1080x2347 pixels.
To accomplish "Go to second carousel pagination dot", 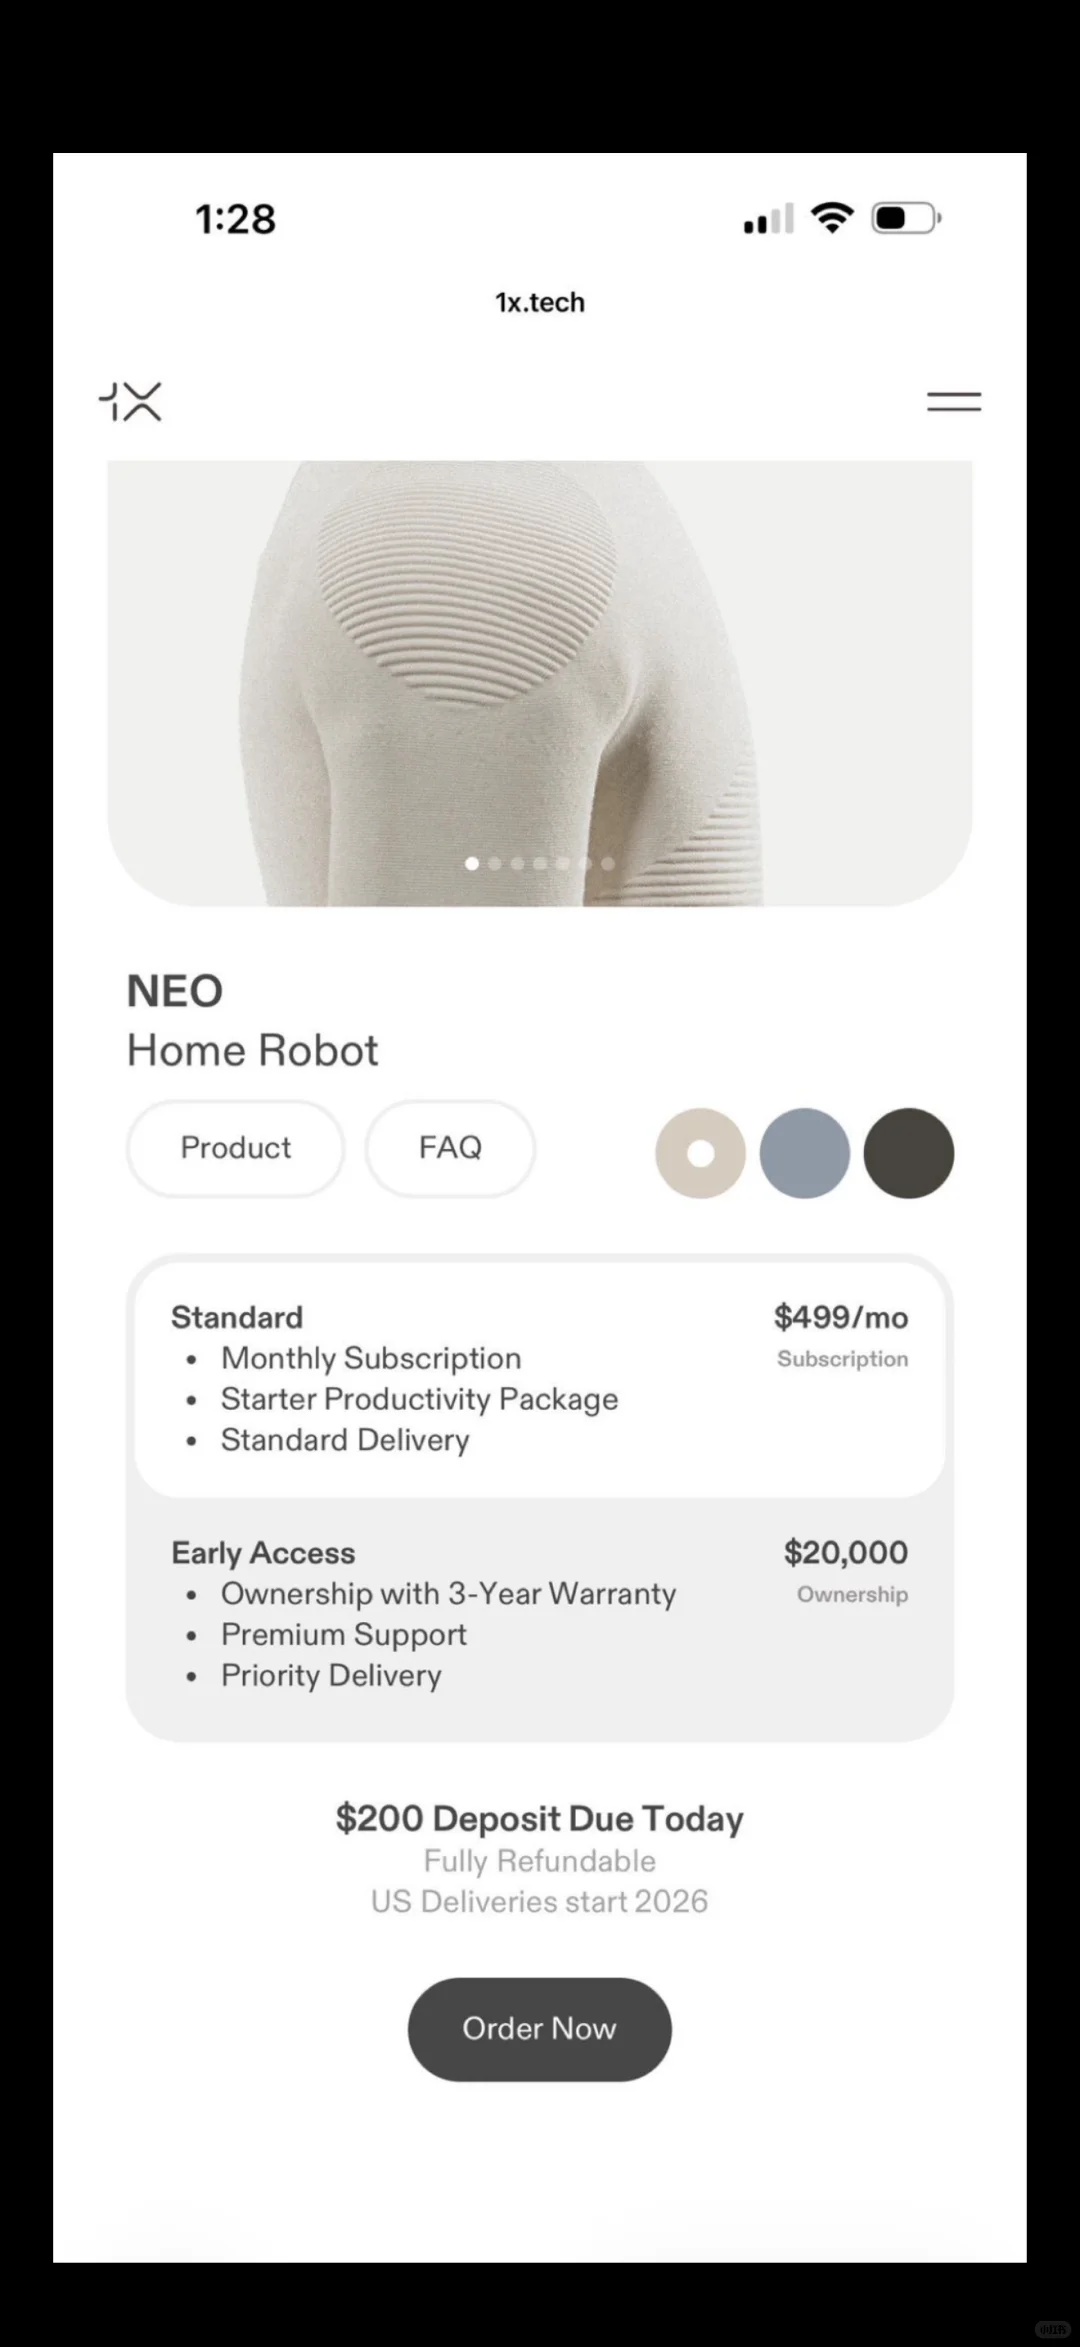I will pos(495,863).
